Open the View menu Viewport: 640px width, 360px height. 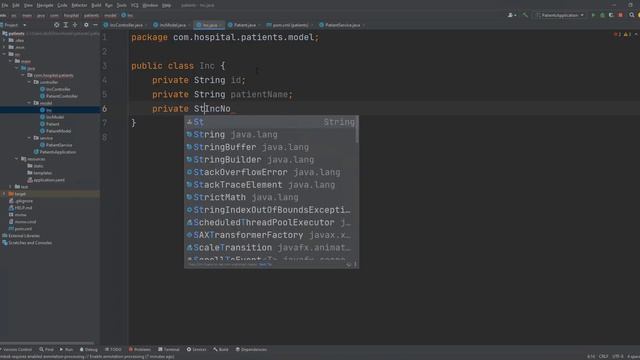pyautogui.click(x=28, y=5)
